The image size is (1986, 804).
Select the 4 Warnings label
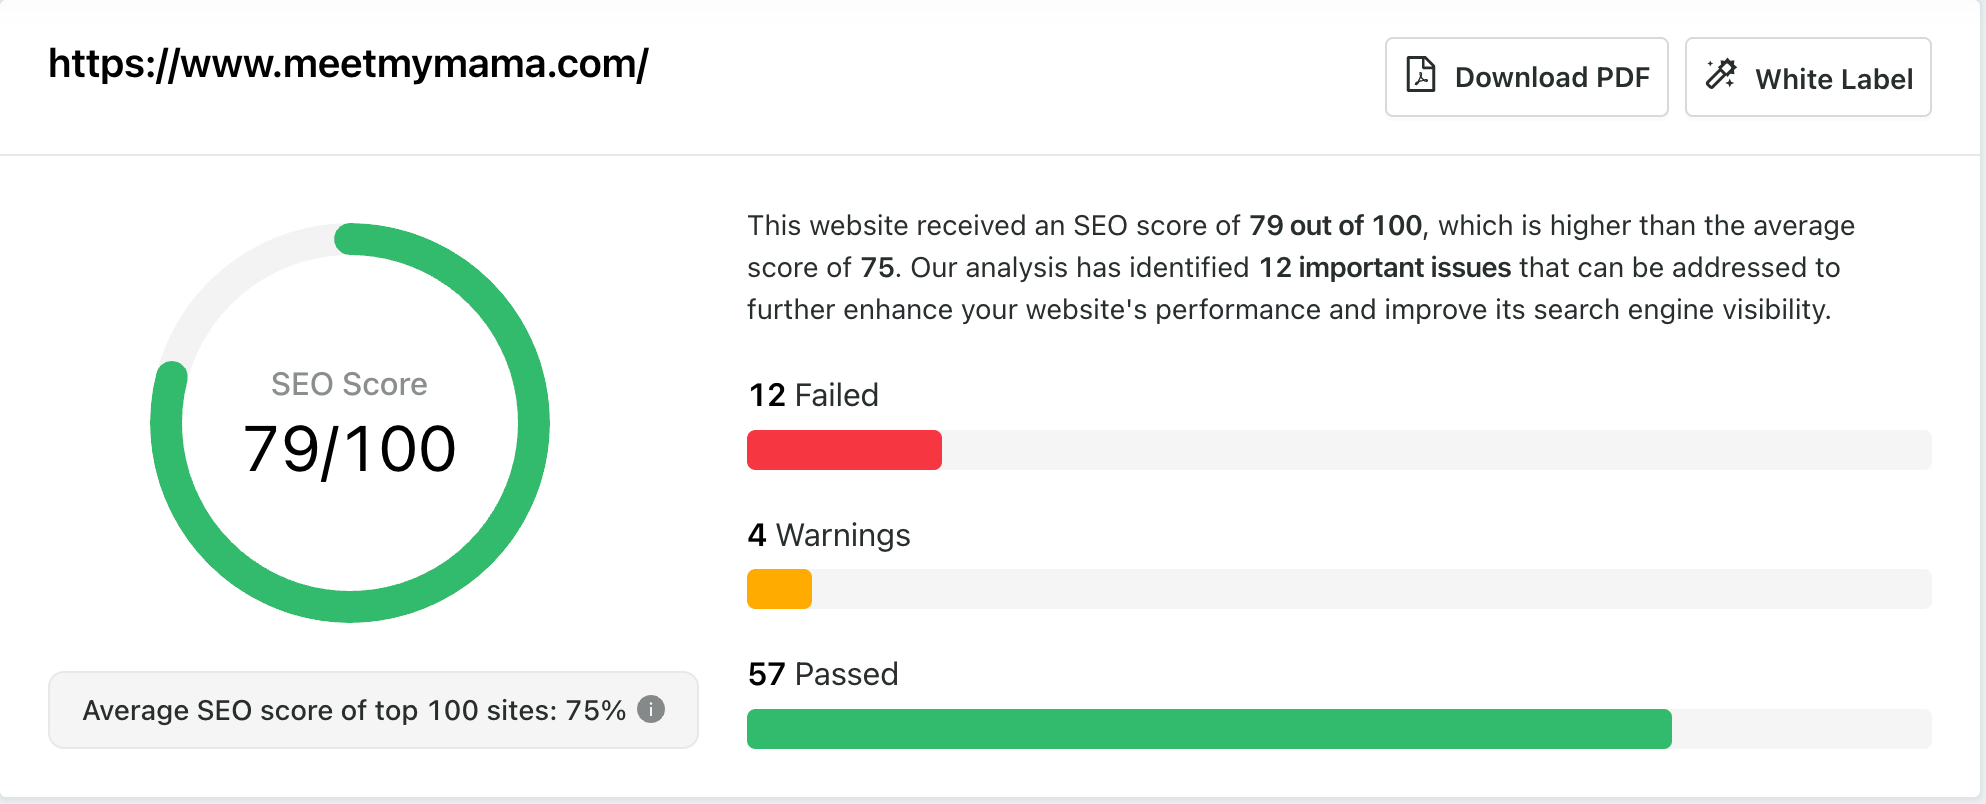click(829, 535)
